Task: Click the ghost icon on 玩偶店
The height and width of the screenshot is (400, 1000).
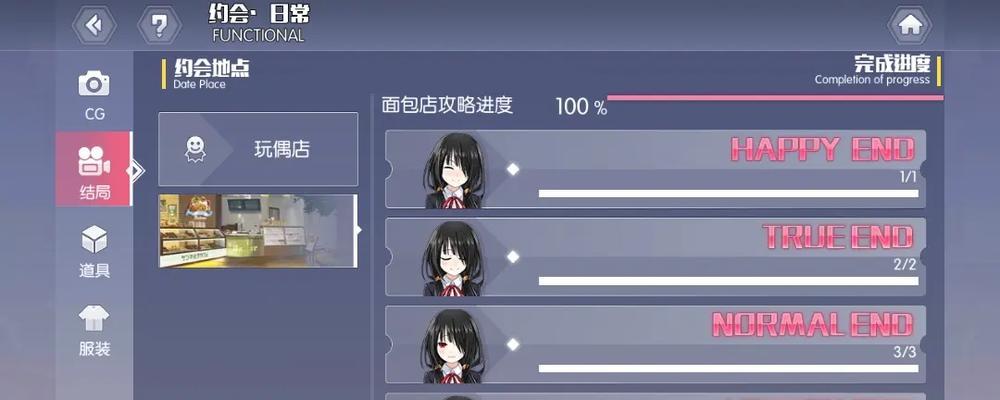Action: (x=195, y=149)
